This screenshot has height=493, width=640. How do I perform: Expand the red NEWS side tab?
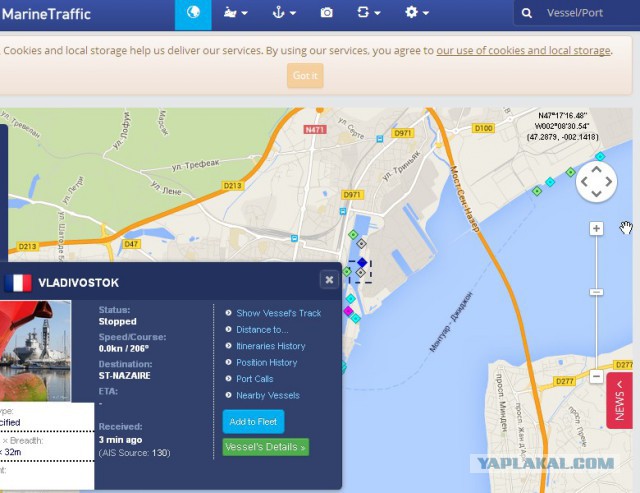click(x=619, y=400)
